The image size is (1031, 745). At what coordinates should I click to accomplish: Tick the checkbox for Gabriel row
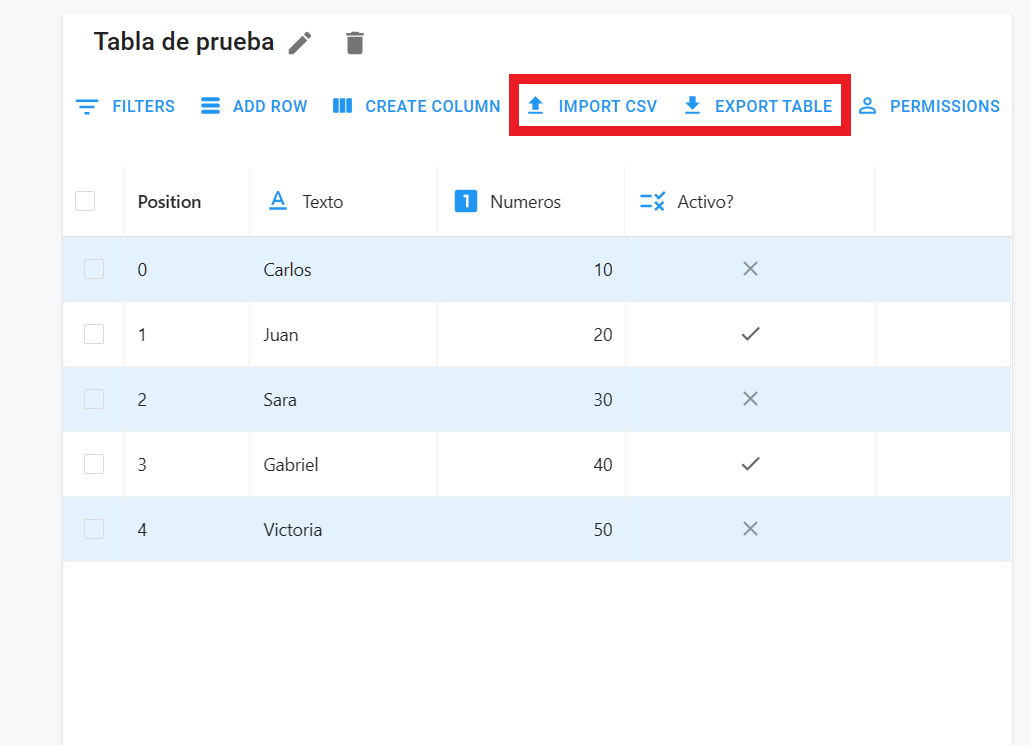pyautogui.click(x=94, y=464)
